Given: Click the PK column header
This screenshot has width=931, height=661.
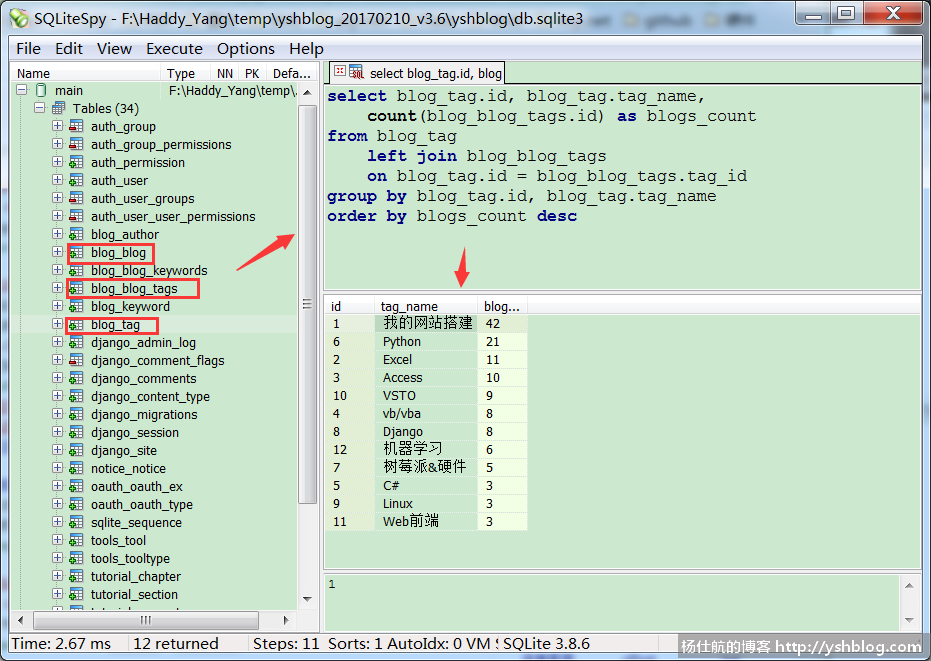Looking at the screenshot, I should click(252, 73).
